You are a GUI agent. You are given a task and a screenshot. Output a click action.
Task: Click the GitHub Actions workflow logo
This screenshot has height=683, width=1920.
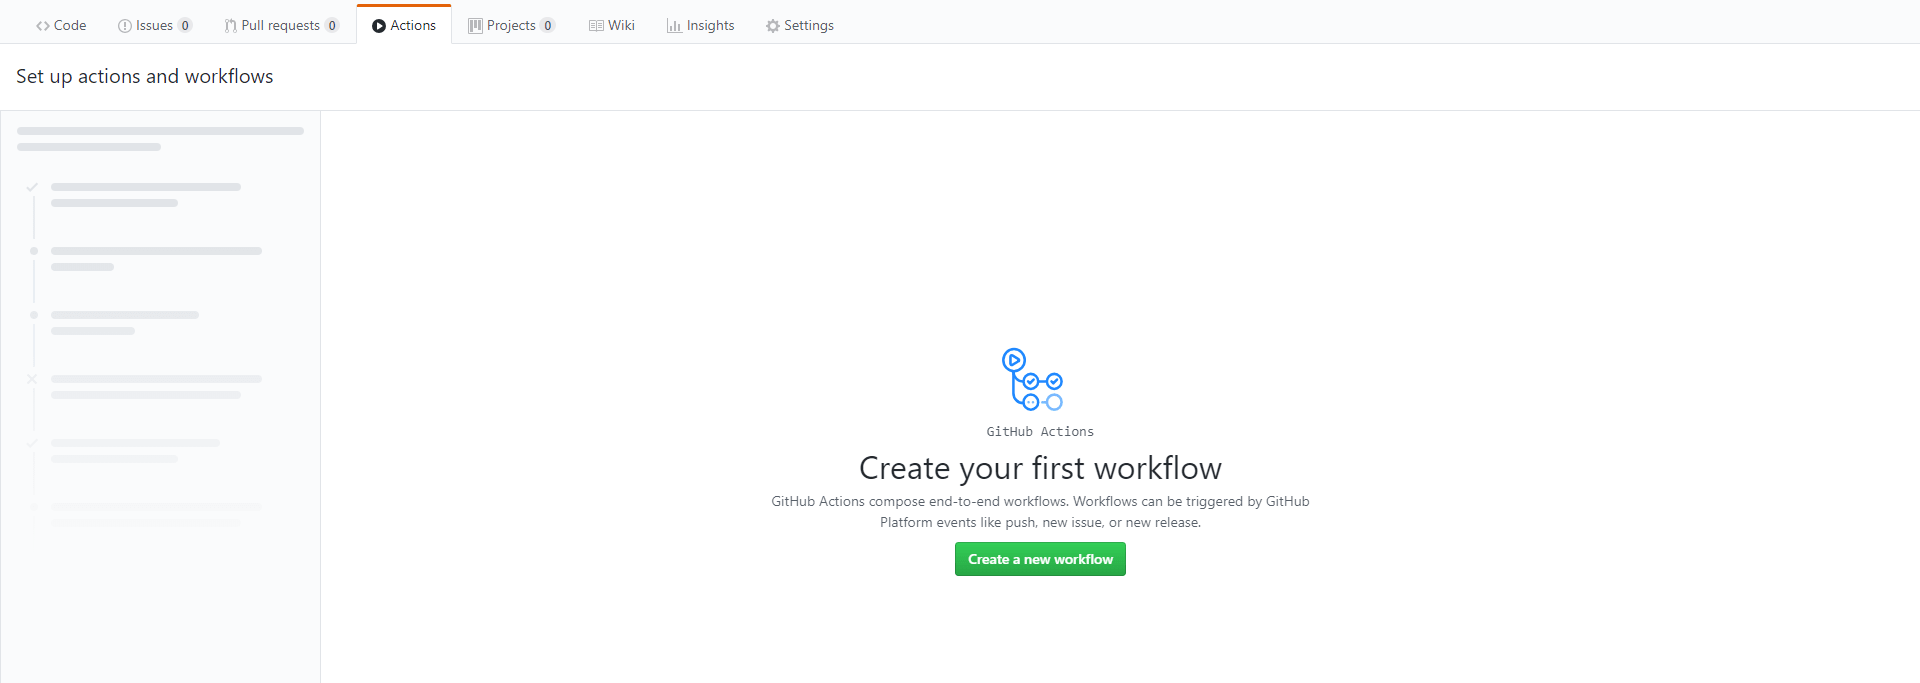1033,379
